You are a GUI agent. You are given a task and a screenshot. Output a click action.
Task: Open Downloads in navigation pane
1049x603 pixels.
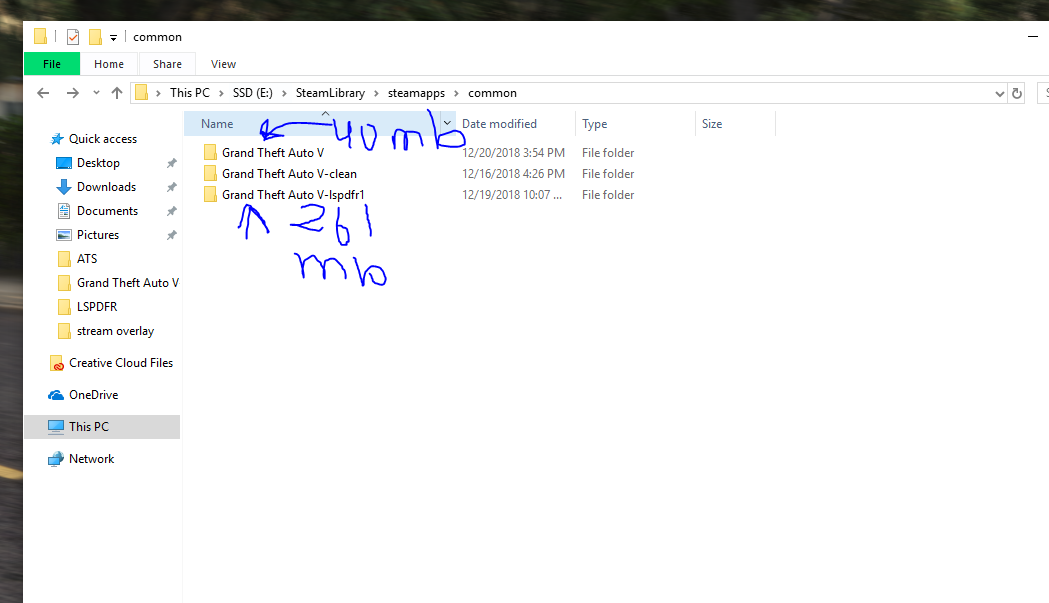(106, 187)
